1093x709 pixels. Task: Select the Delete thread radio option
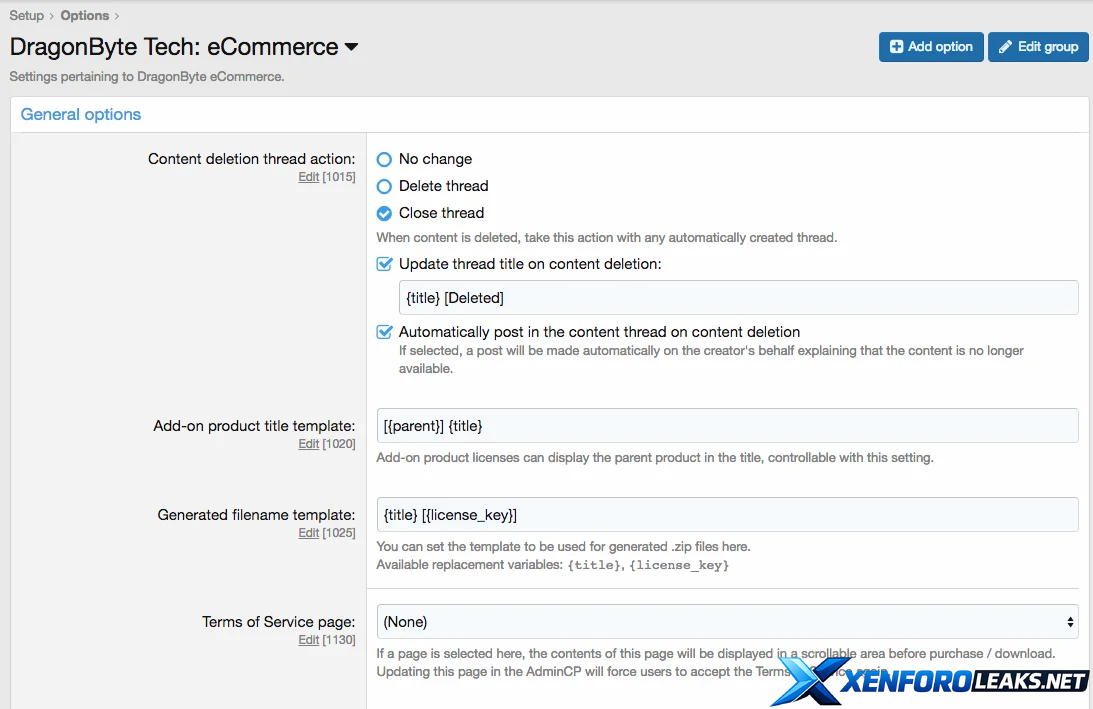(384, 186)
